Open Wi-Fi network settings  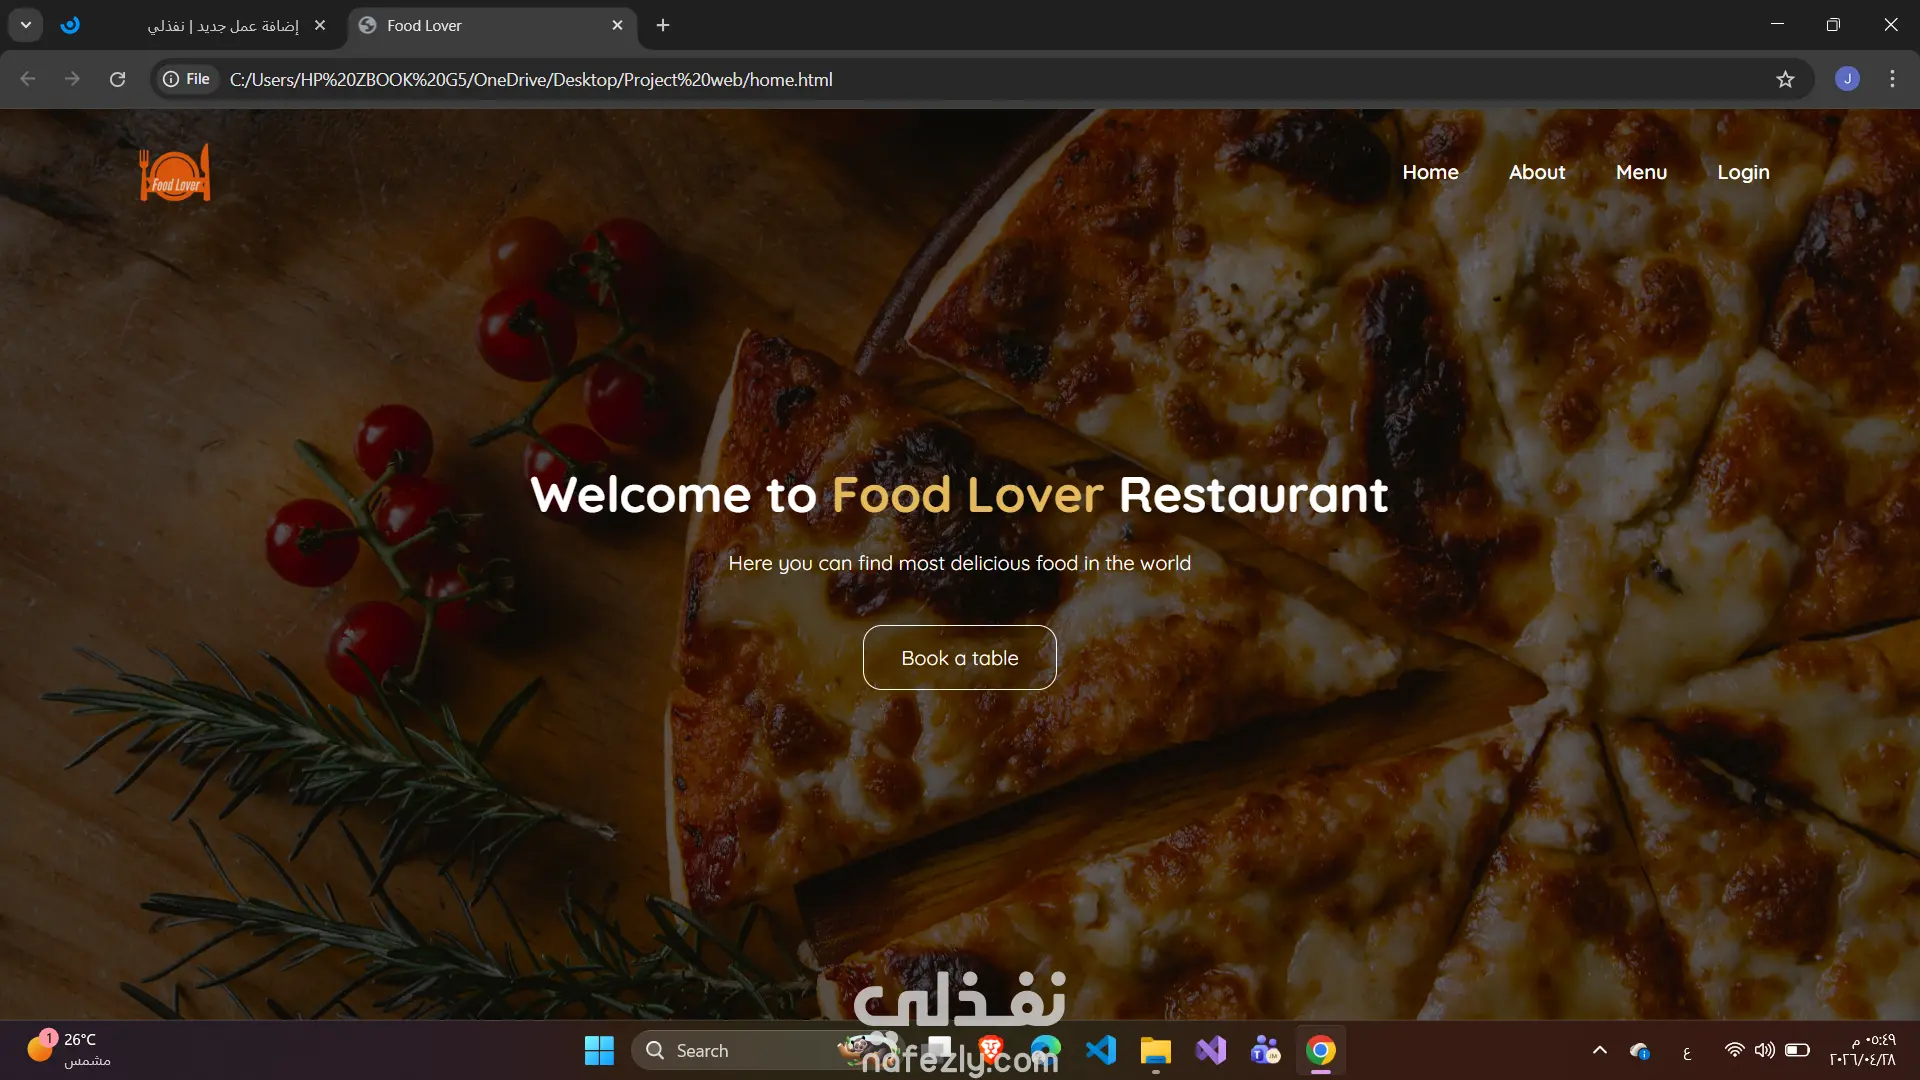pos(1734,1050)
